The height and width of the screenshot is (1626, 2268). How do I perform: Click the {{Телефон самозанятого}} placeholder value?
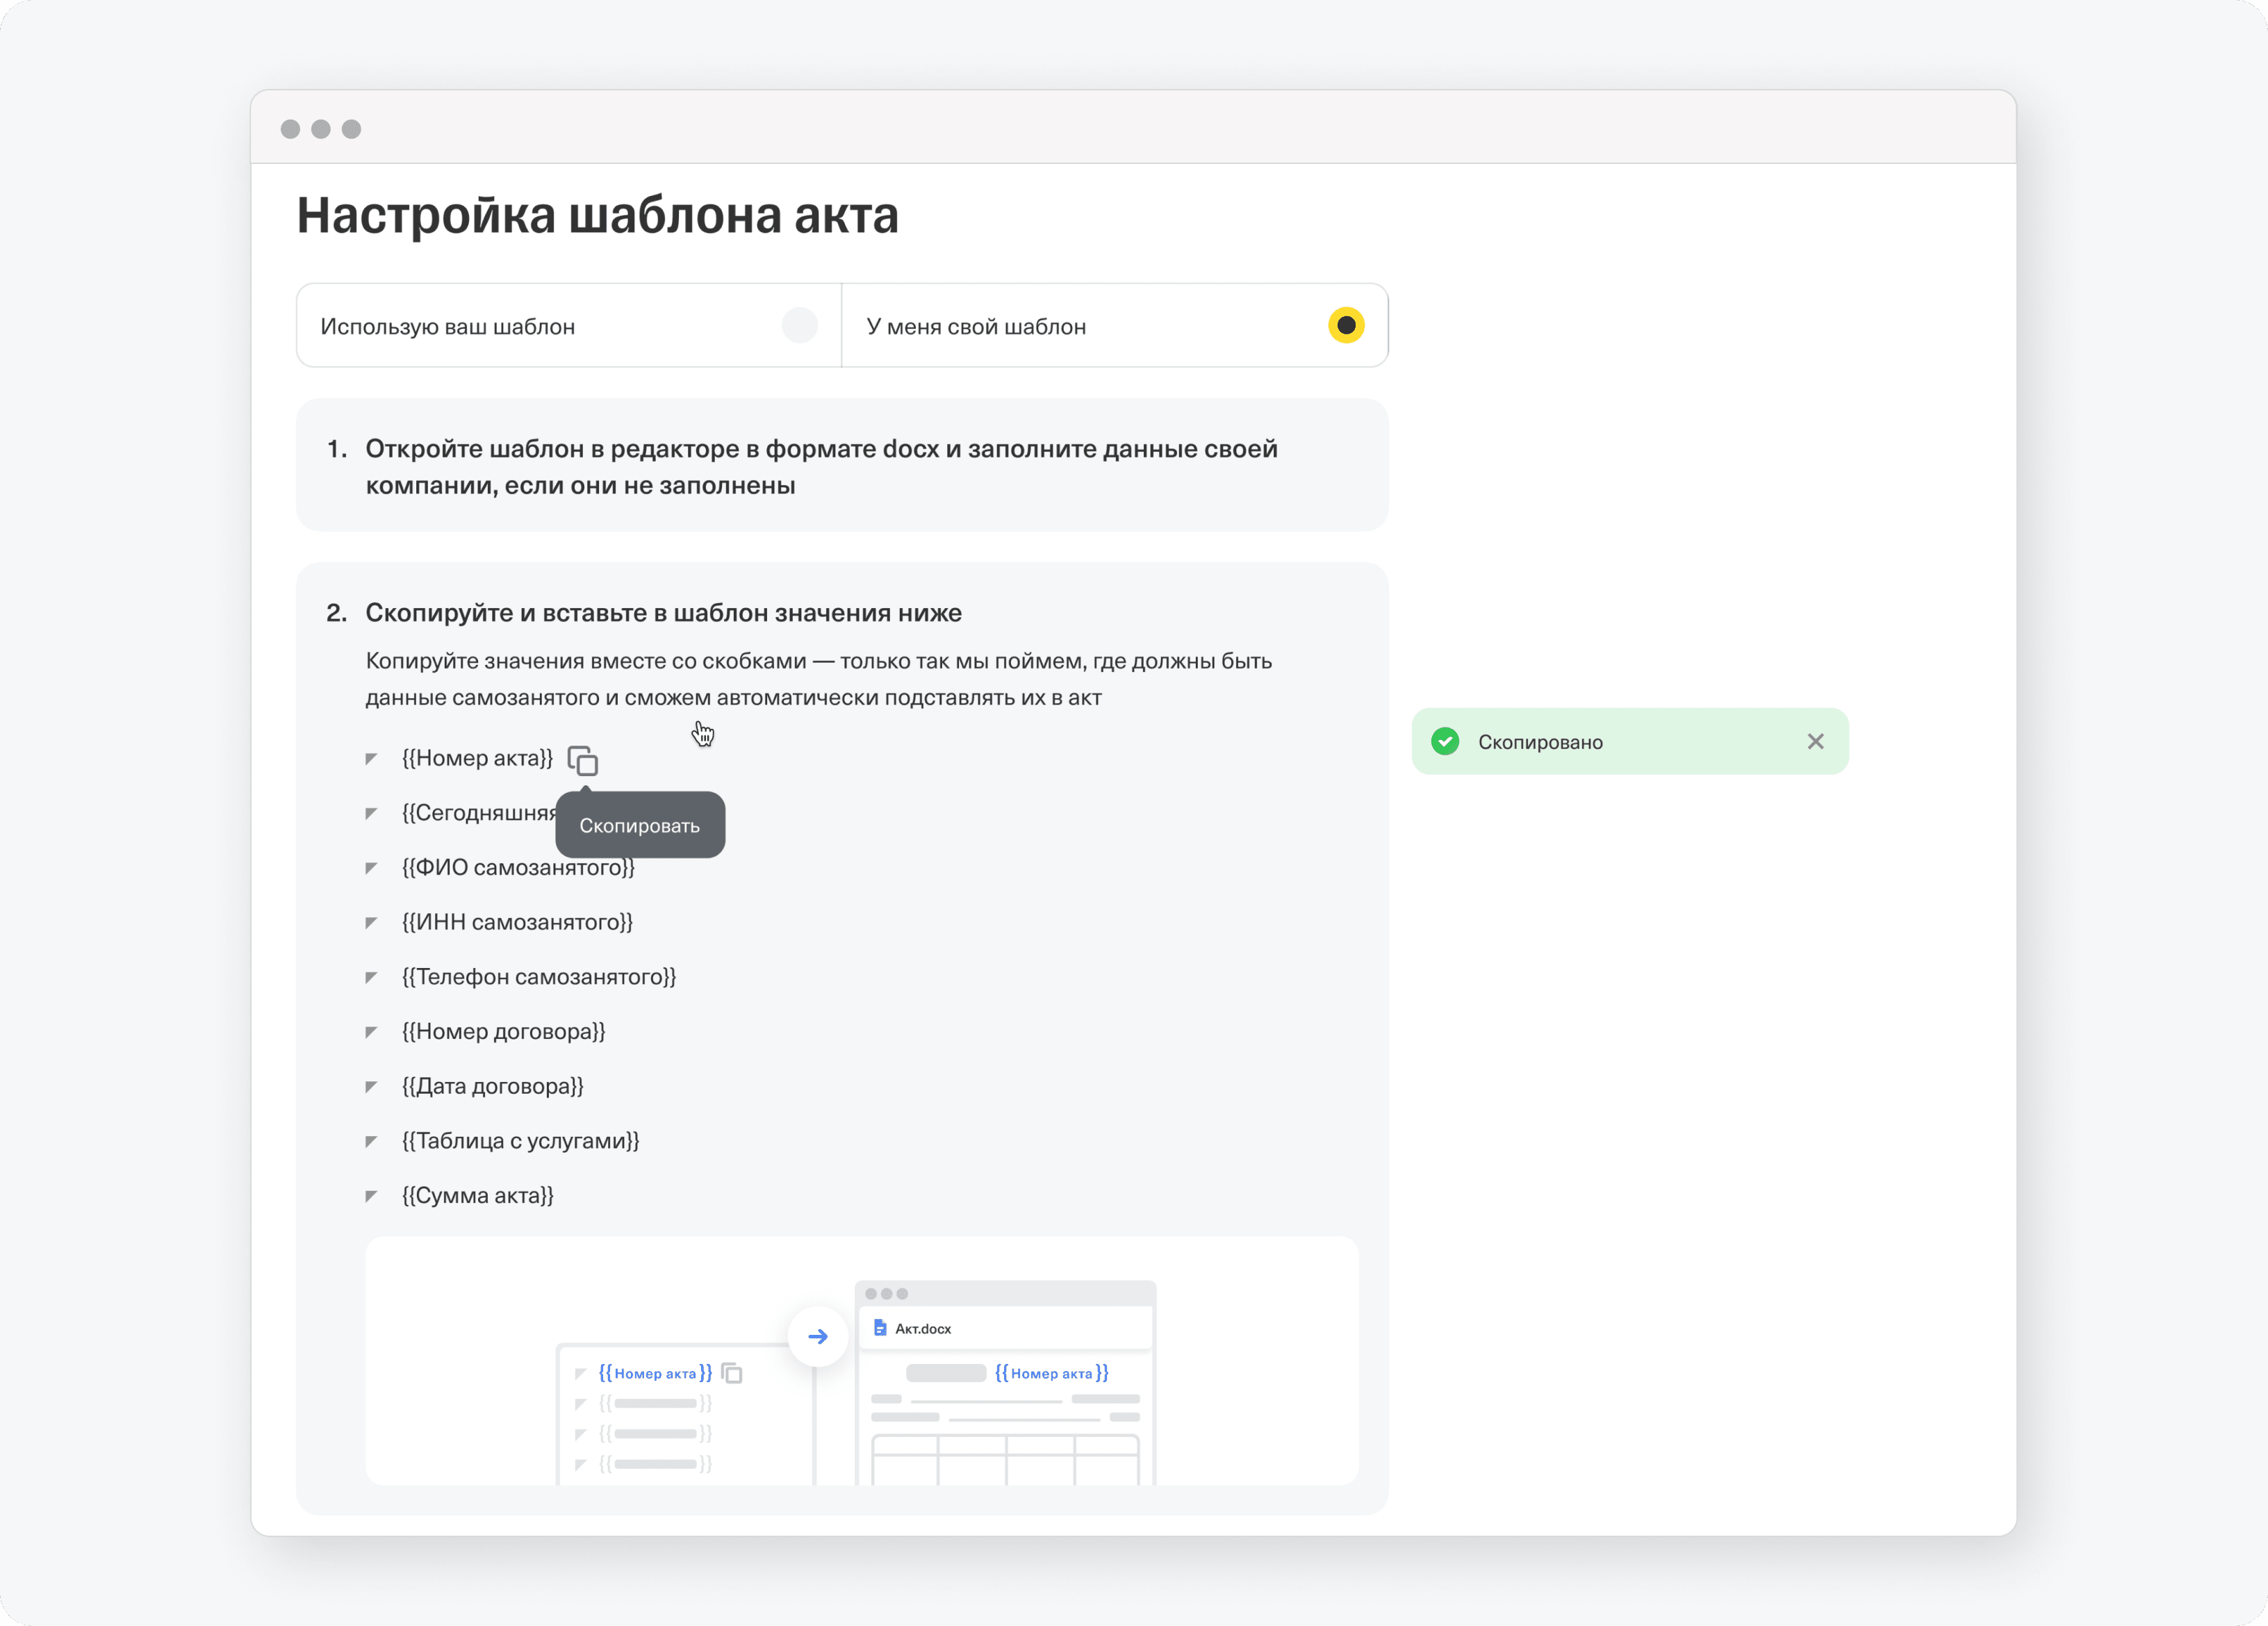pyautogui.click(x=538, y=977)
